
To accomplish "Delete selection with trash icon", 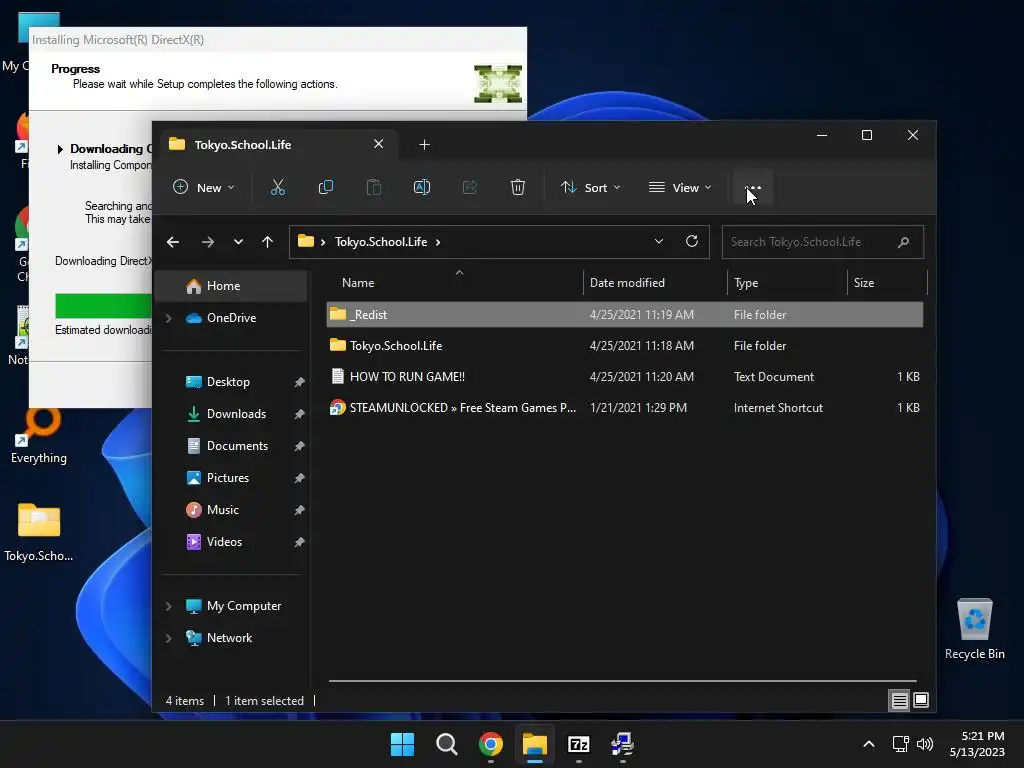I will pos(517,187).
